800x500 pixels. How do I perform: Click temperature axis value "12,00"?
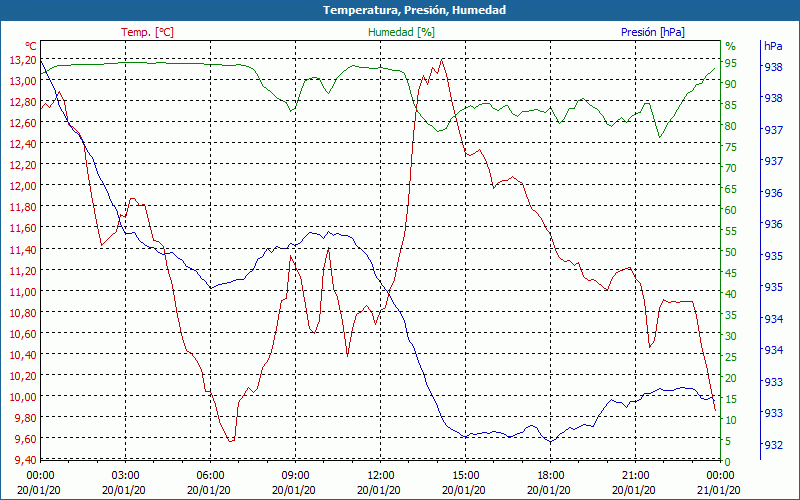pos(23,186)
